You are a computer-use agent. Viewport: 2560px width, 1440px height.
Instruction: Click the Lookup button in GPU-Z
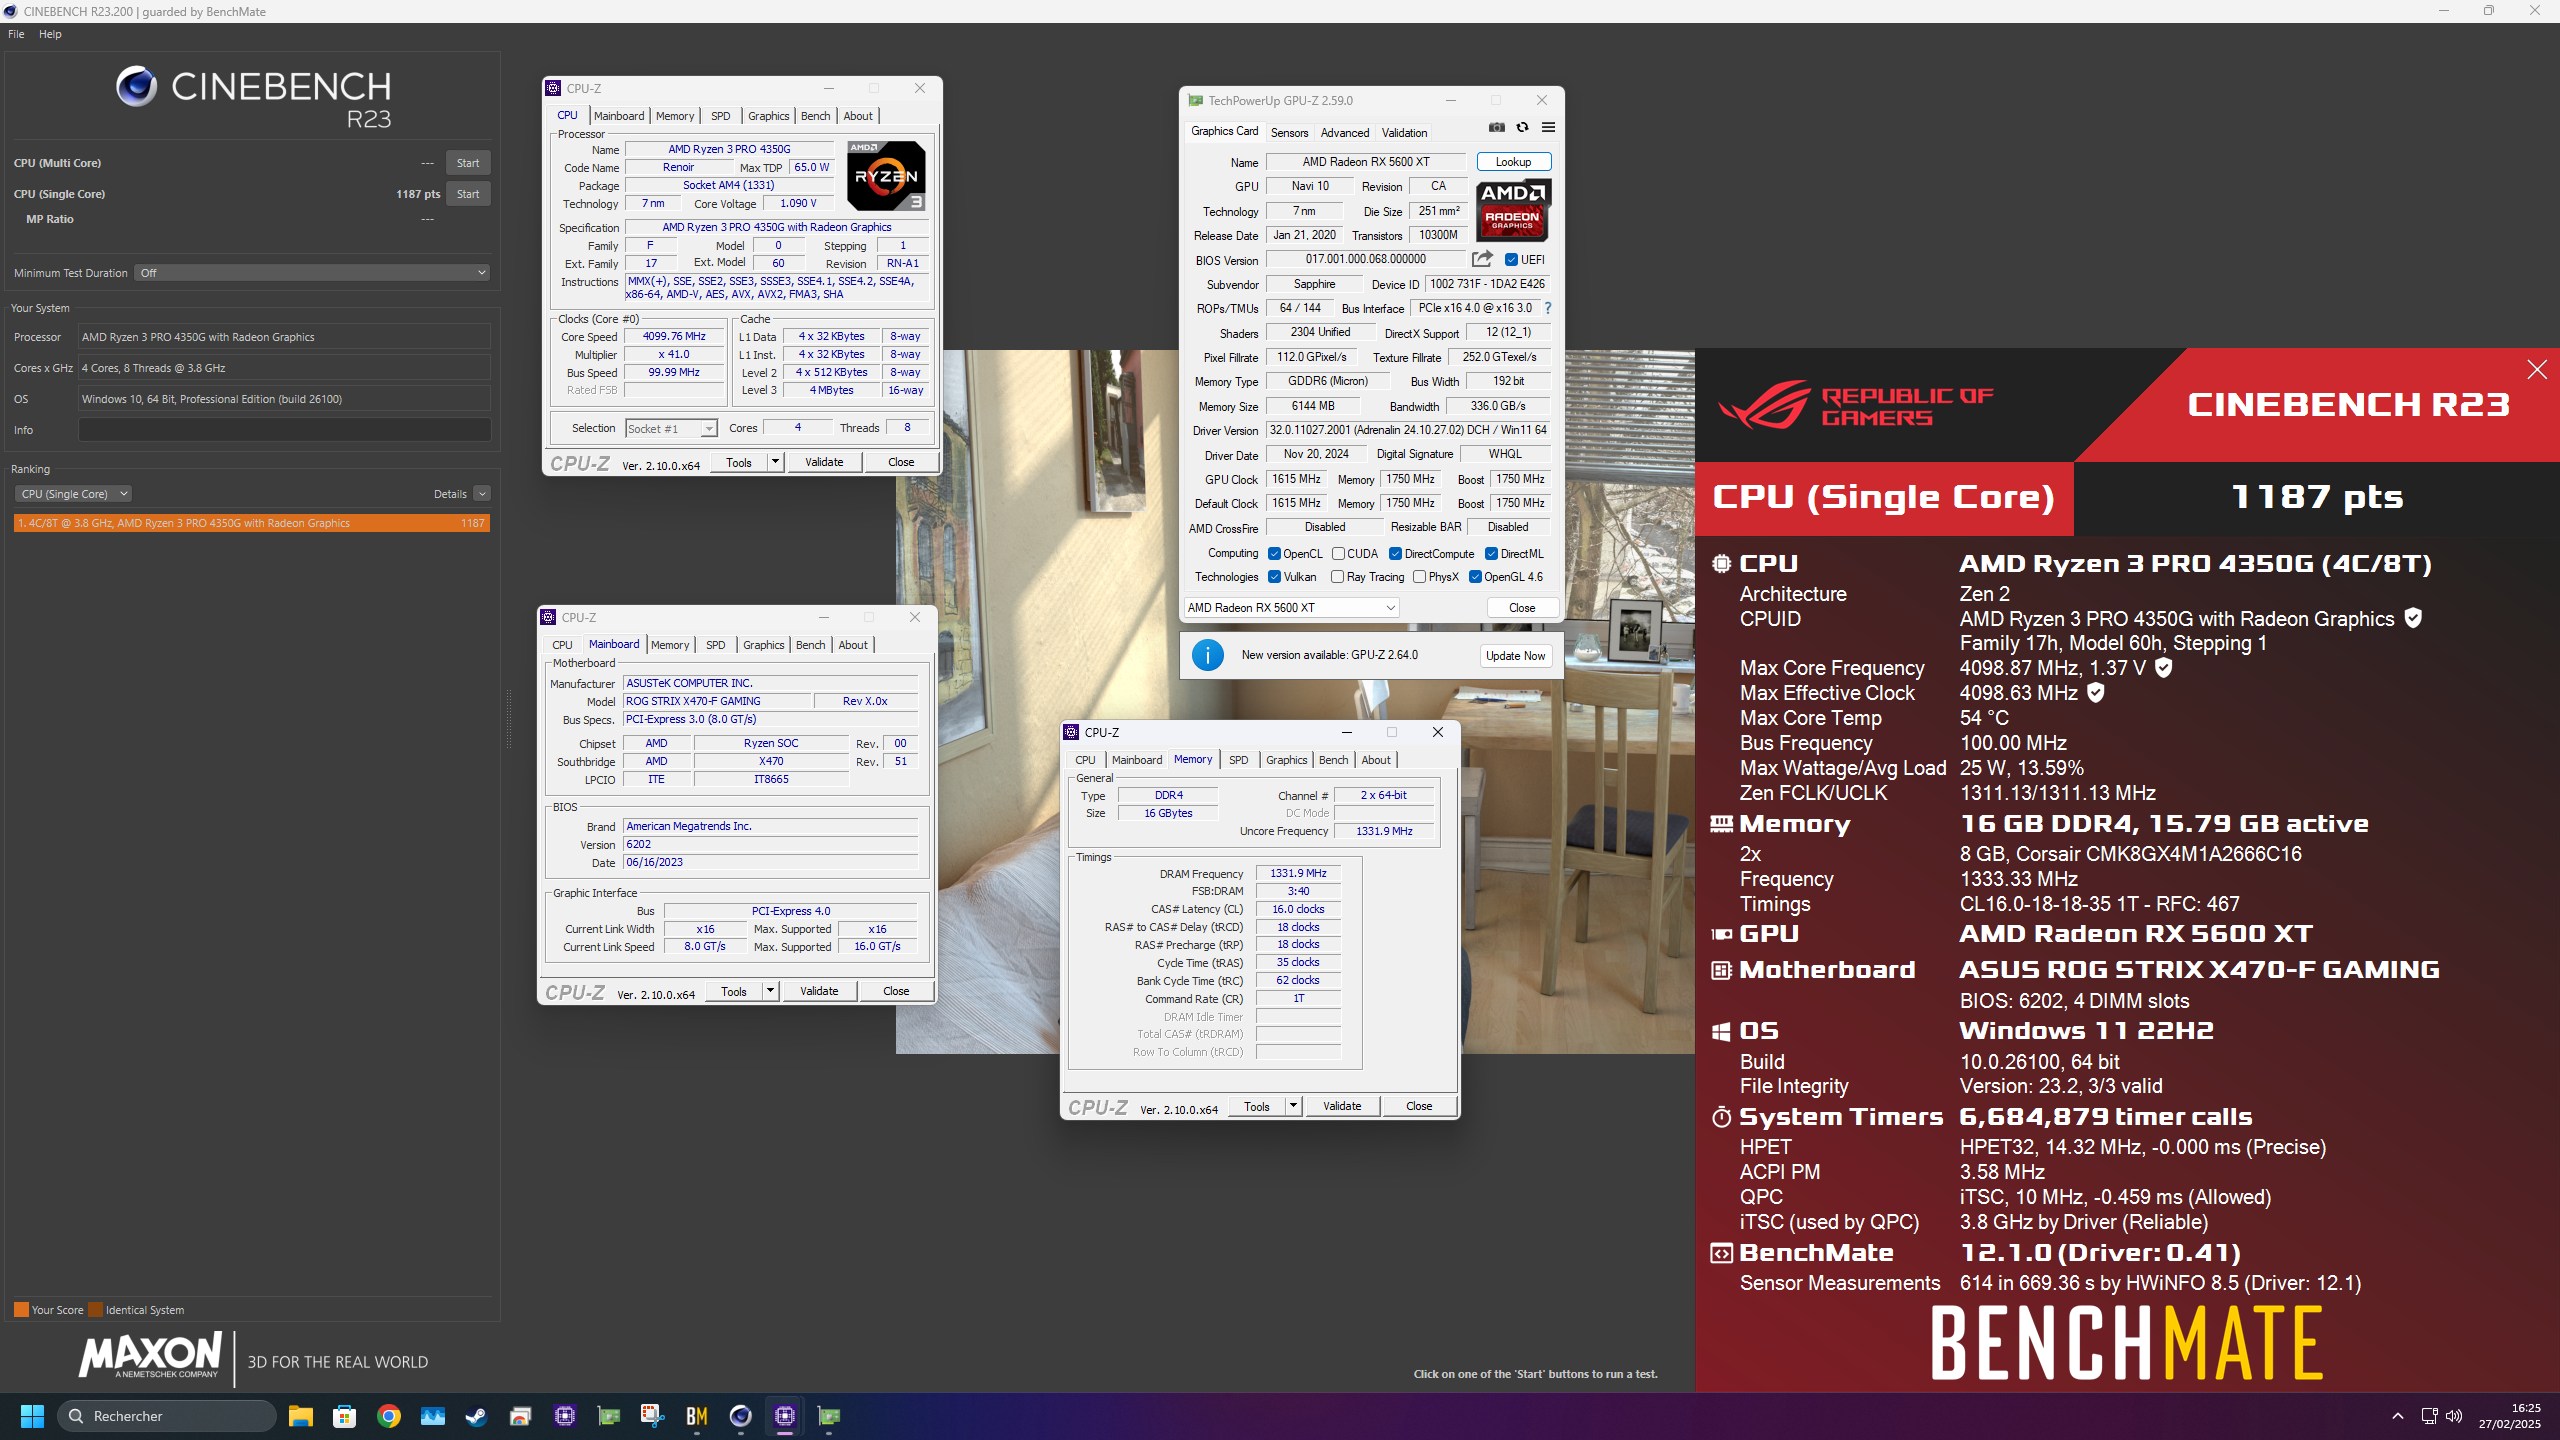[1513, 162]
